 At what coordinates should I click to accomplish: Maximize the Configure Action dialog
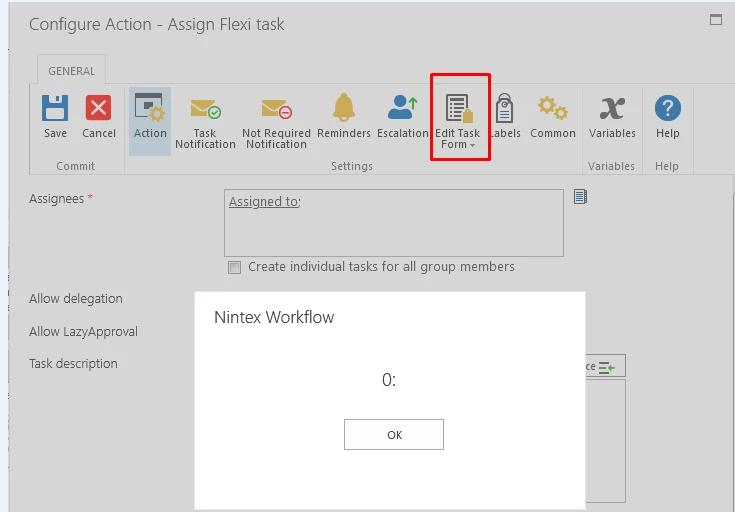(716, 20)
